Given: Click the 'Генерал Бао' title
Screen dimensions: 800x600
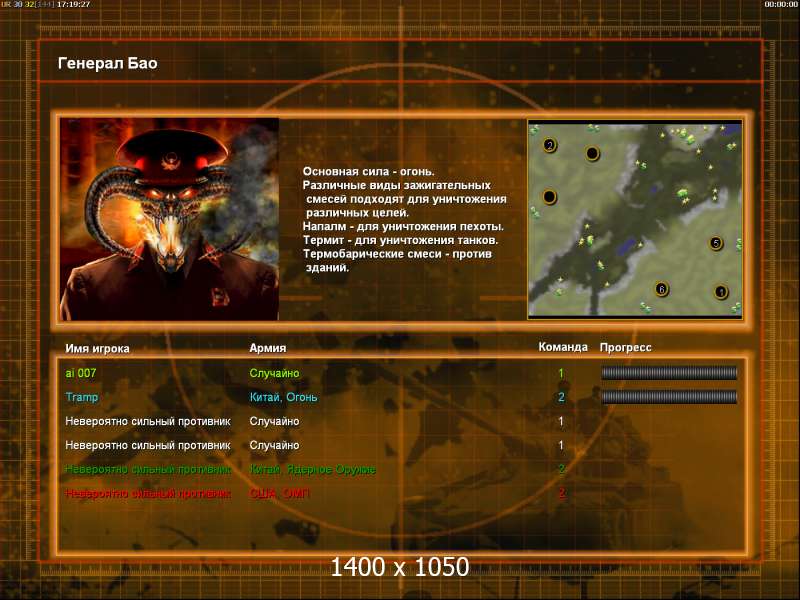Looking at the screenshot, I should tap(108, 63).
